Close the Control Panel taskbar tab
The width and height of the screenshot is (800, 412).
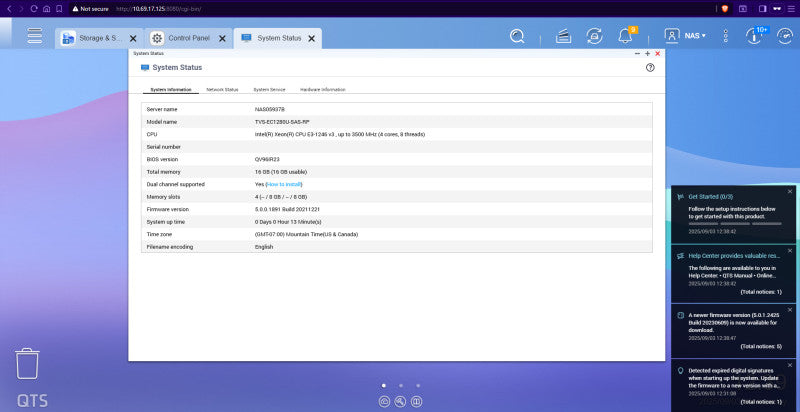[222, 38]
